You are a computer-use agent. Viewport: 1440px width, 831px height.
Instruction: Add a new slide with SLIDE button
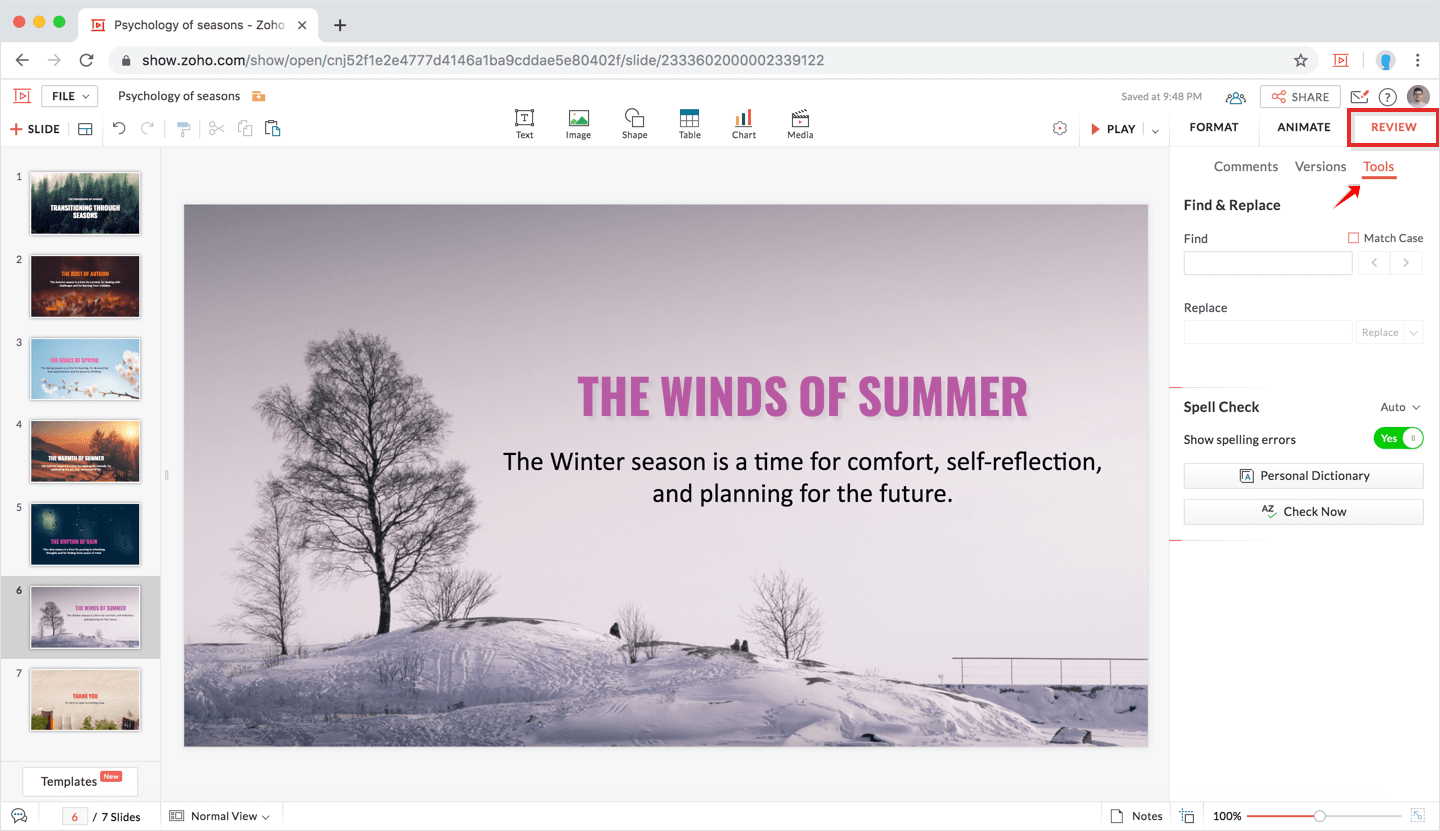coord(35,129)
